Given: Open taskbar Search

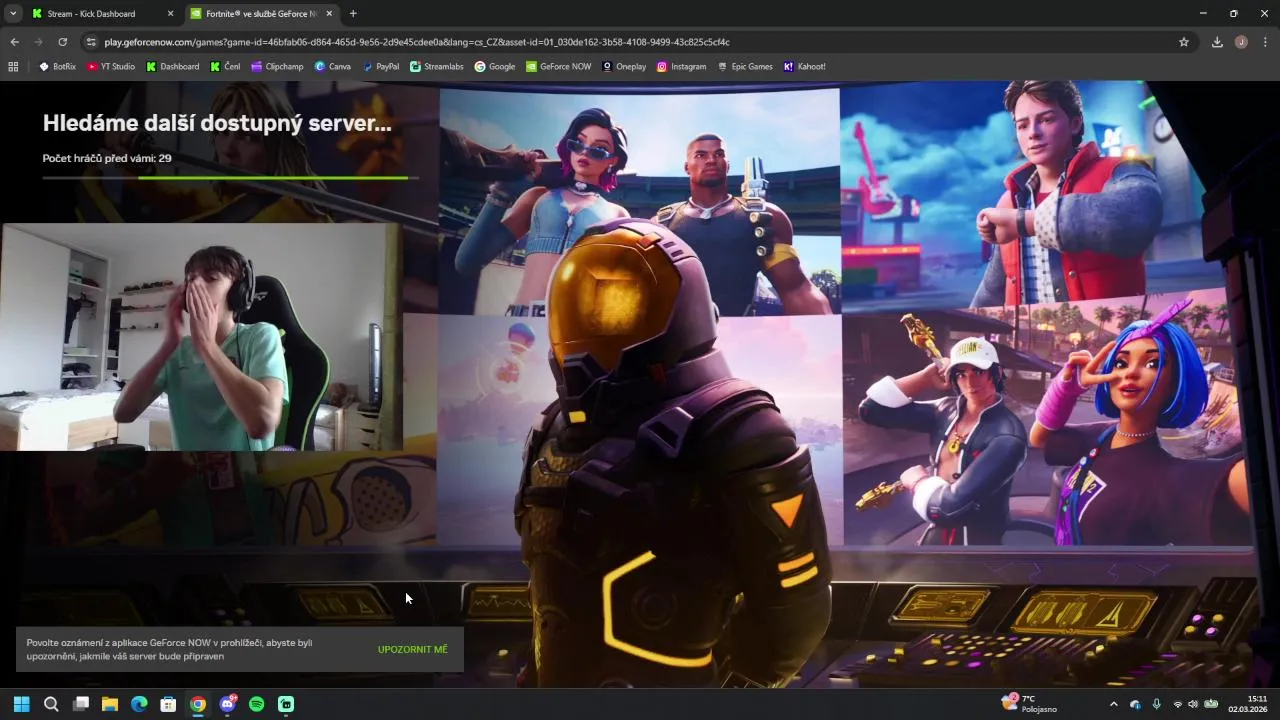Looking at the screenshot, I should [x=51, y=704].
